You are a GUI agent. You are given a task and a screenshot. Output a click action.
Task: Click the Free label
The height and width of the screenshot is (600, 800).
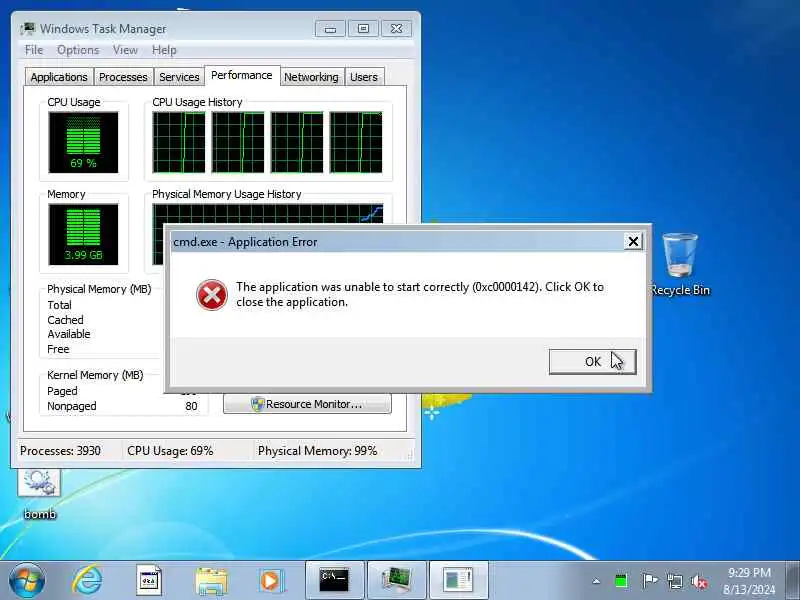tap(58, 349)
